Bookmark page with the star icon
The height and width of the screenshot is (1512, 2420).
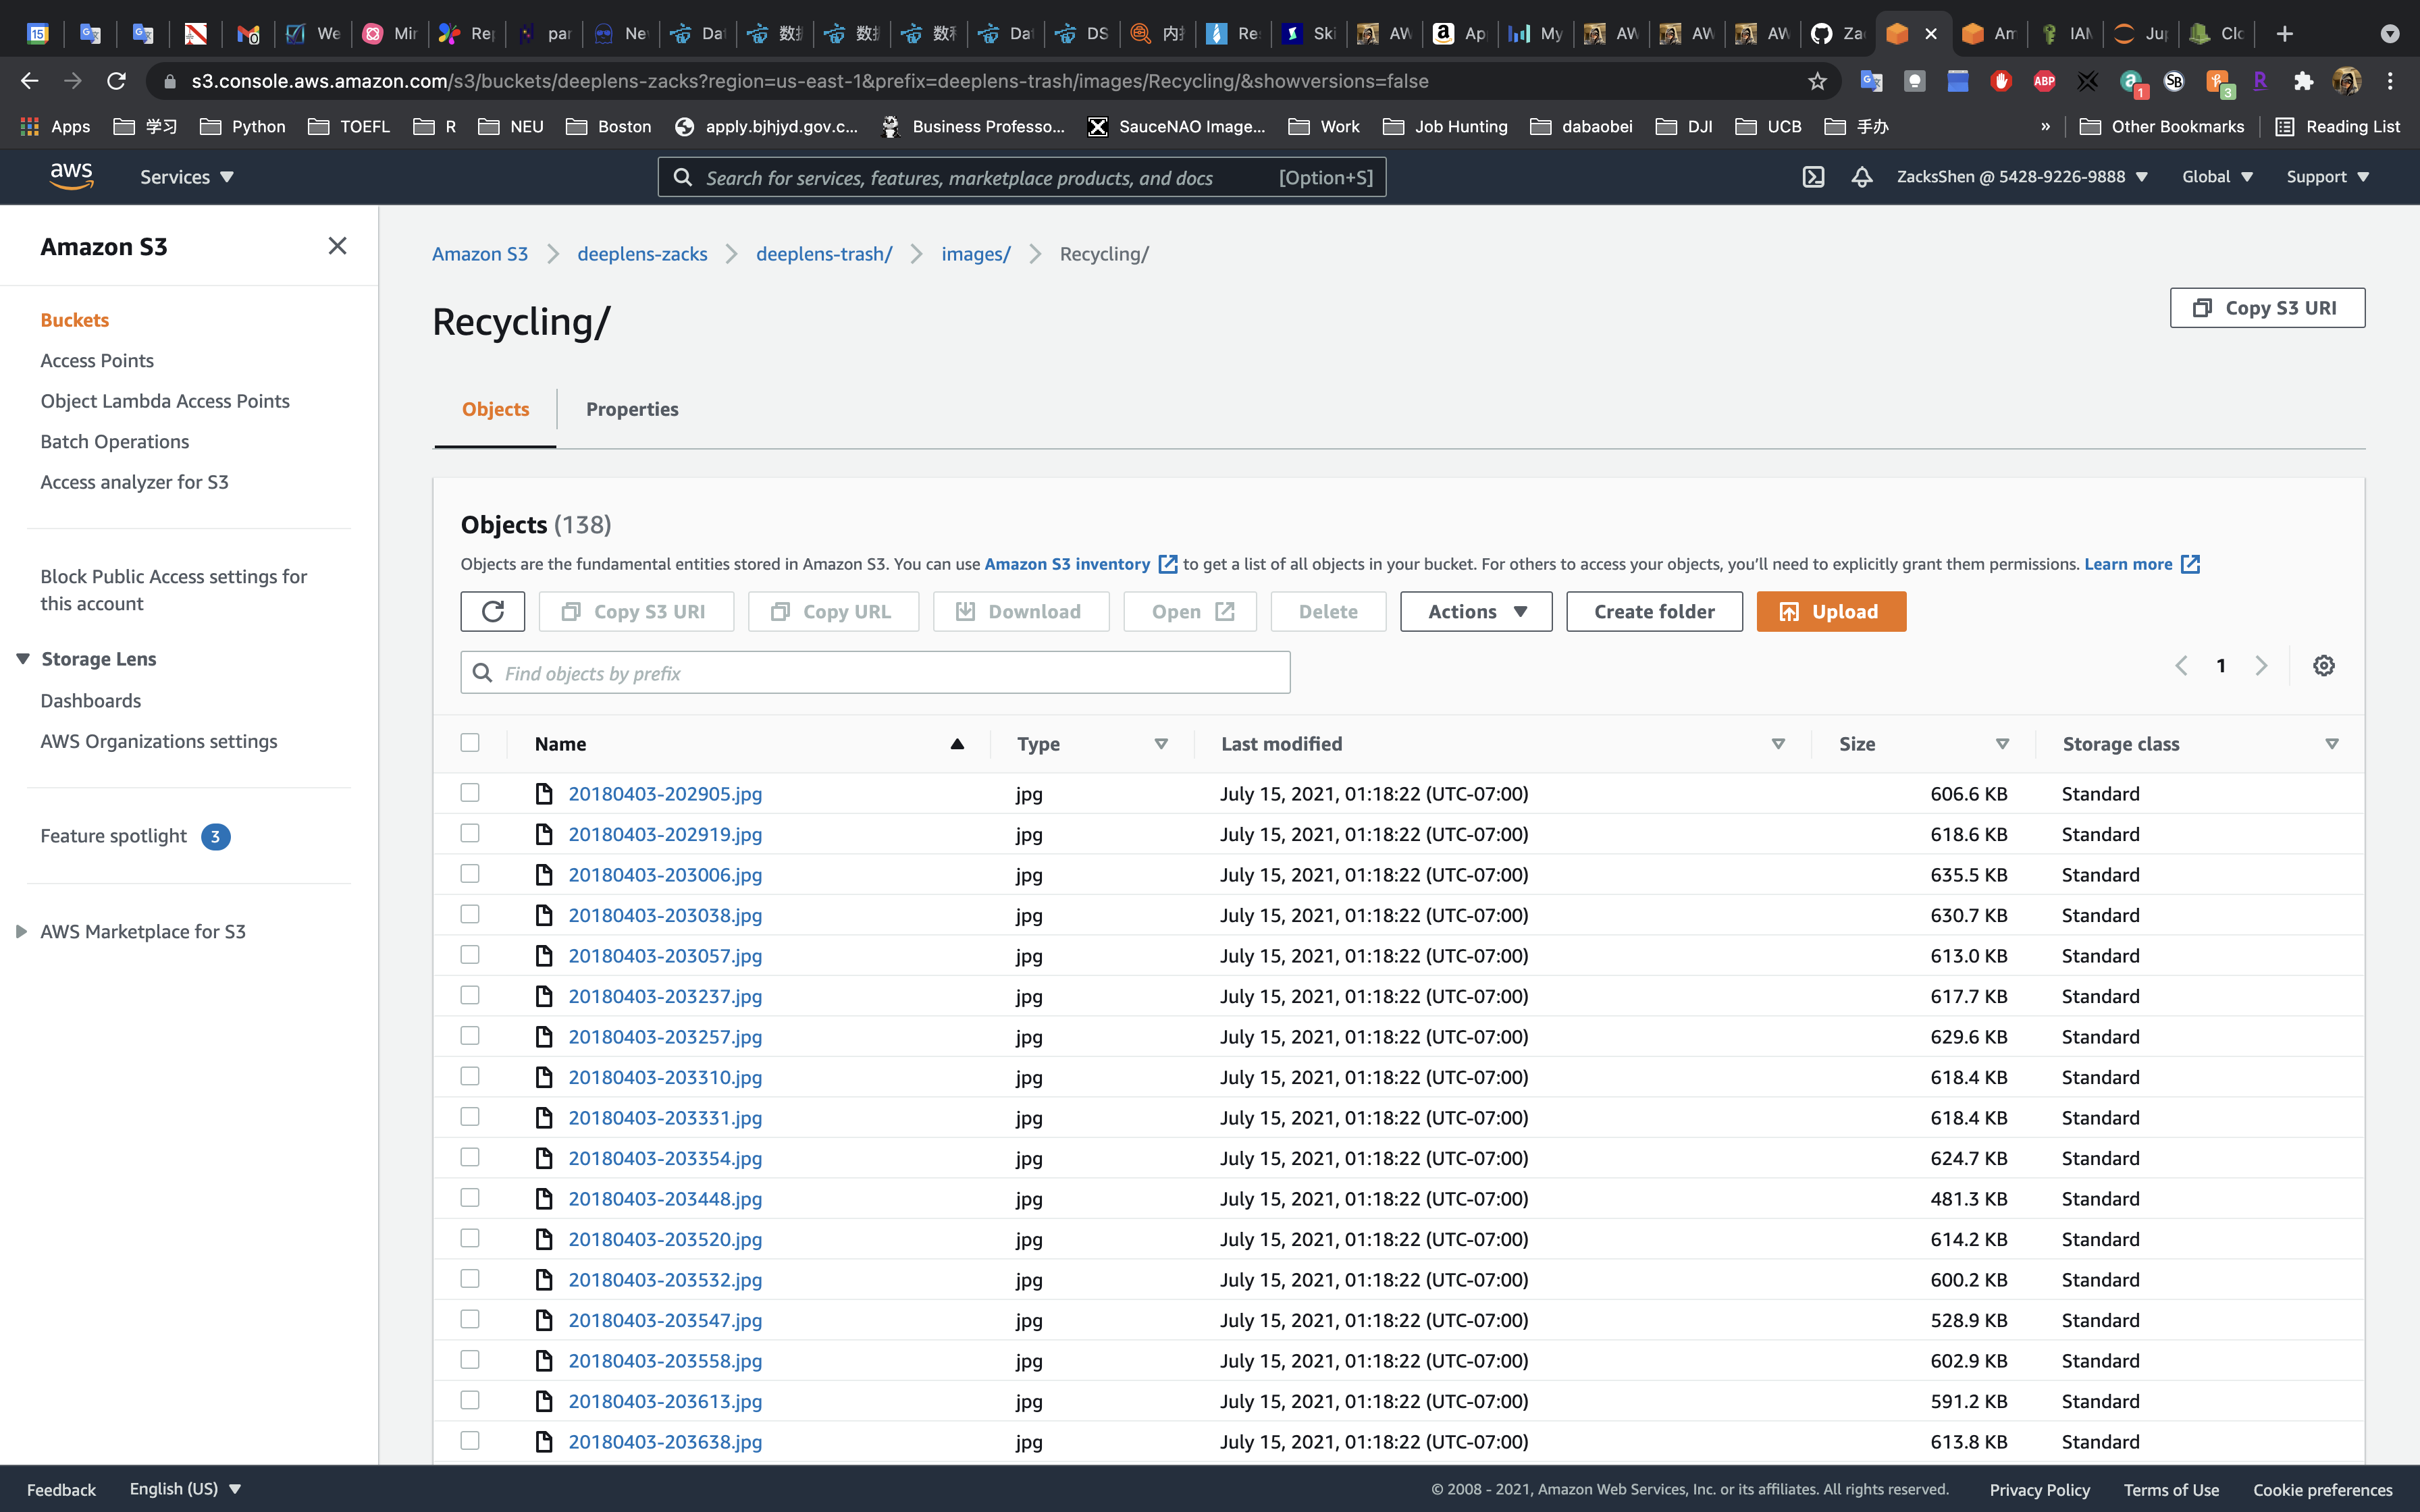[x=1817, y=81]
